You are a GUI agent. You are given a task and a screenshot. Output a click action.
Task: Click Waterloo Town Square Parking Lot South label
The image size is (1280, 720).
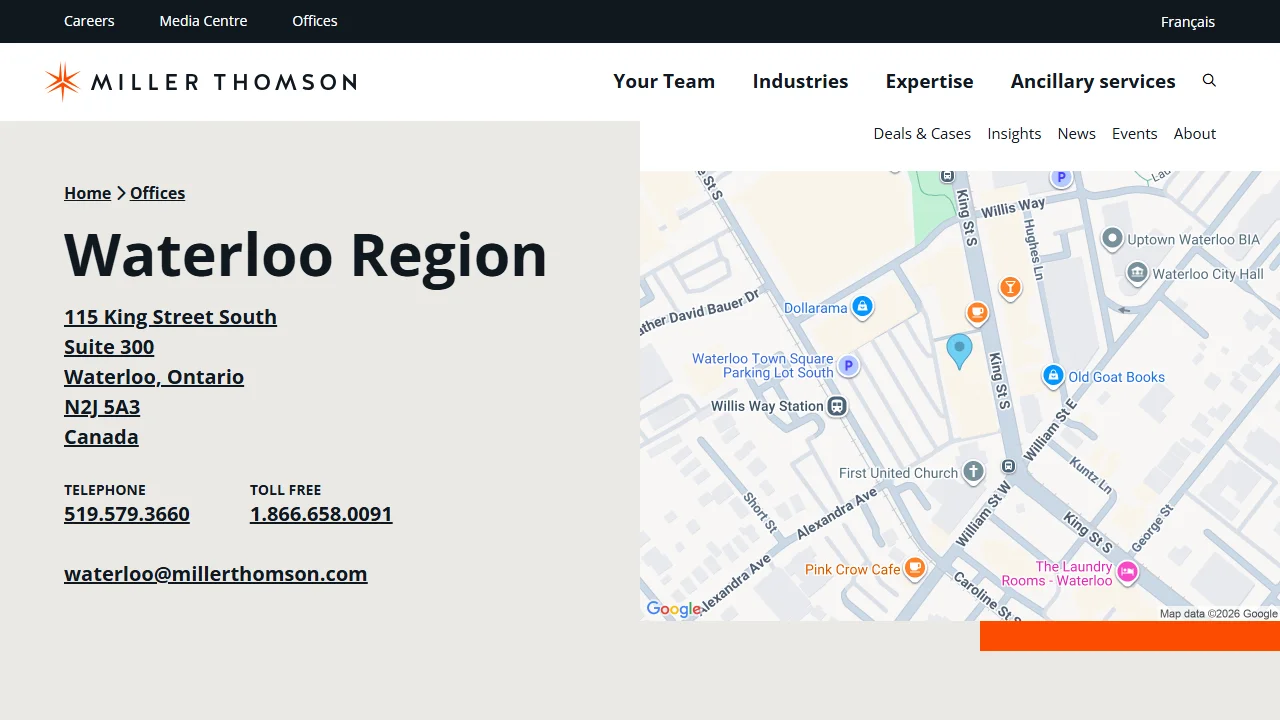(763, 365)
